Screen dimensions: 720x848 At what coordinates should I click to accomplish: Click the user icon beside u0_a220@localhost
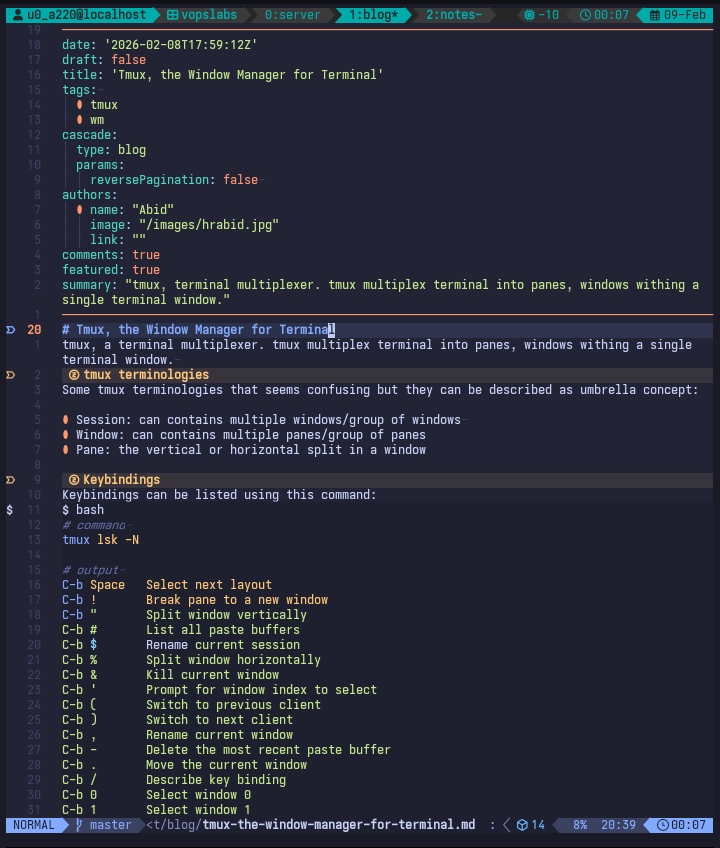click(x=18, y=15)
